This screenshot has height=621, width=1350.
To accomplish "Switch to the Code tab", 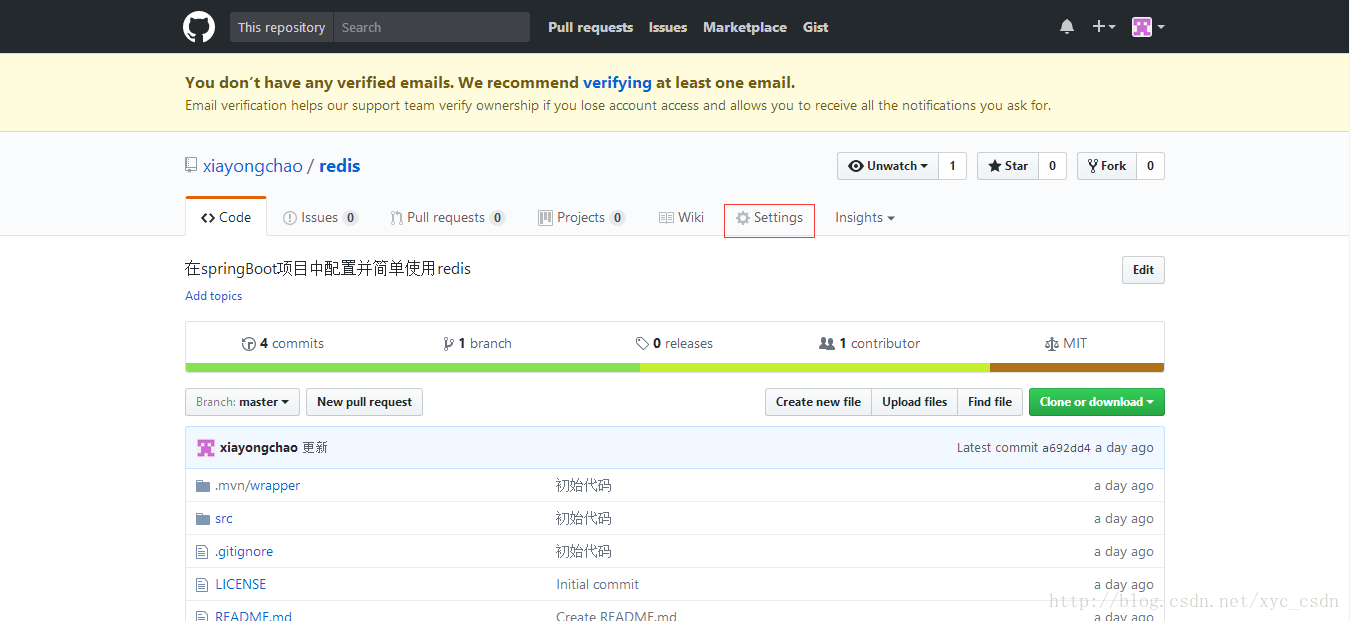I will click(x=226, y=217).
